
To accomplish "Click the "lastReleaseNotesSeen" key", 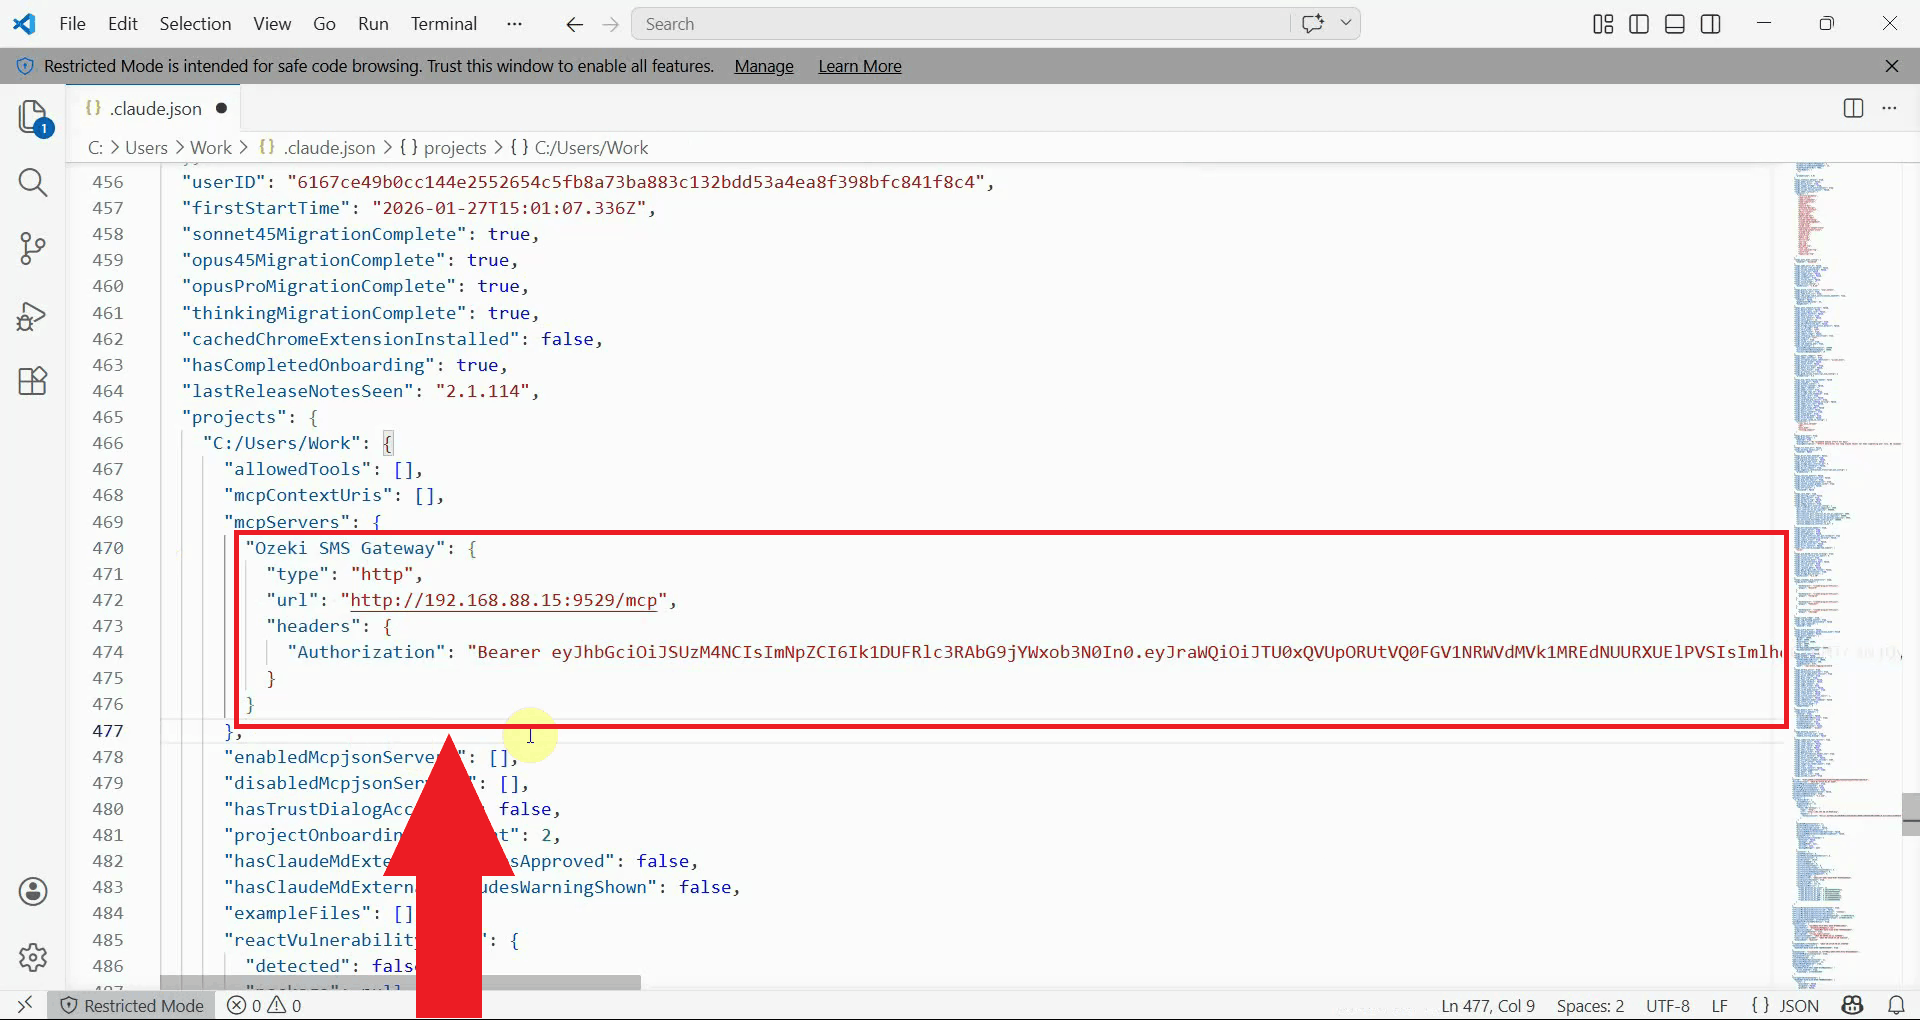I will pyautogui.click(x=298, y=391).
